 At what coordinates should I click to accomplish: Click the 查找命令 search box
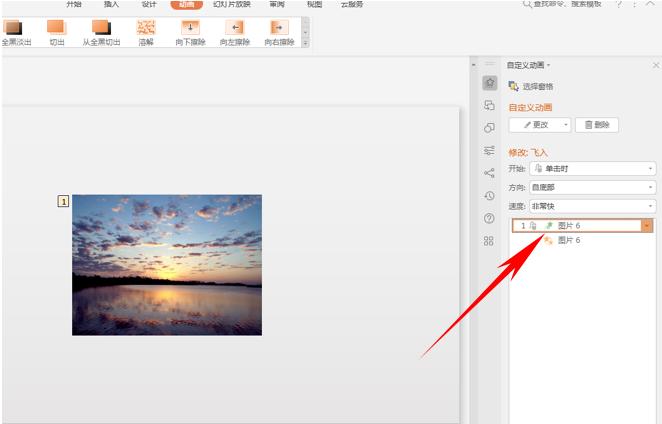[x=562, y=4]
